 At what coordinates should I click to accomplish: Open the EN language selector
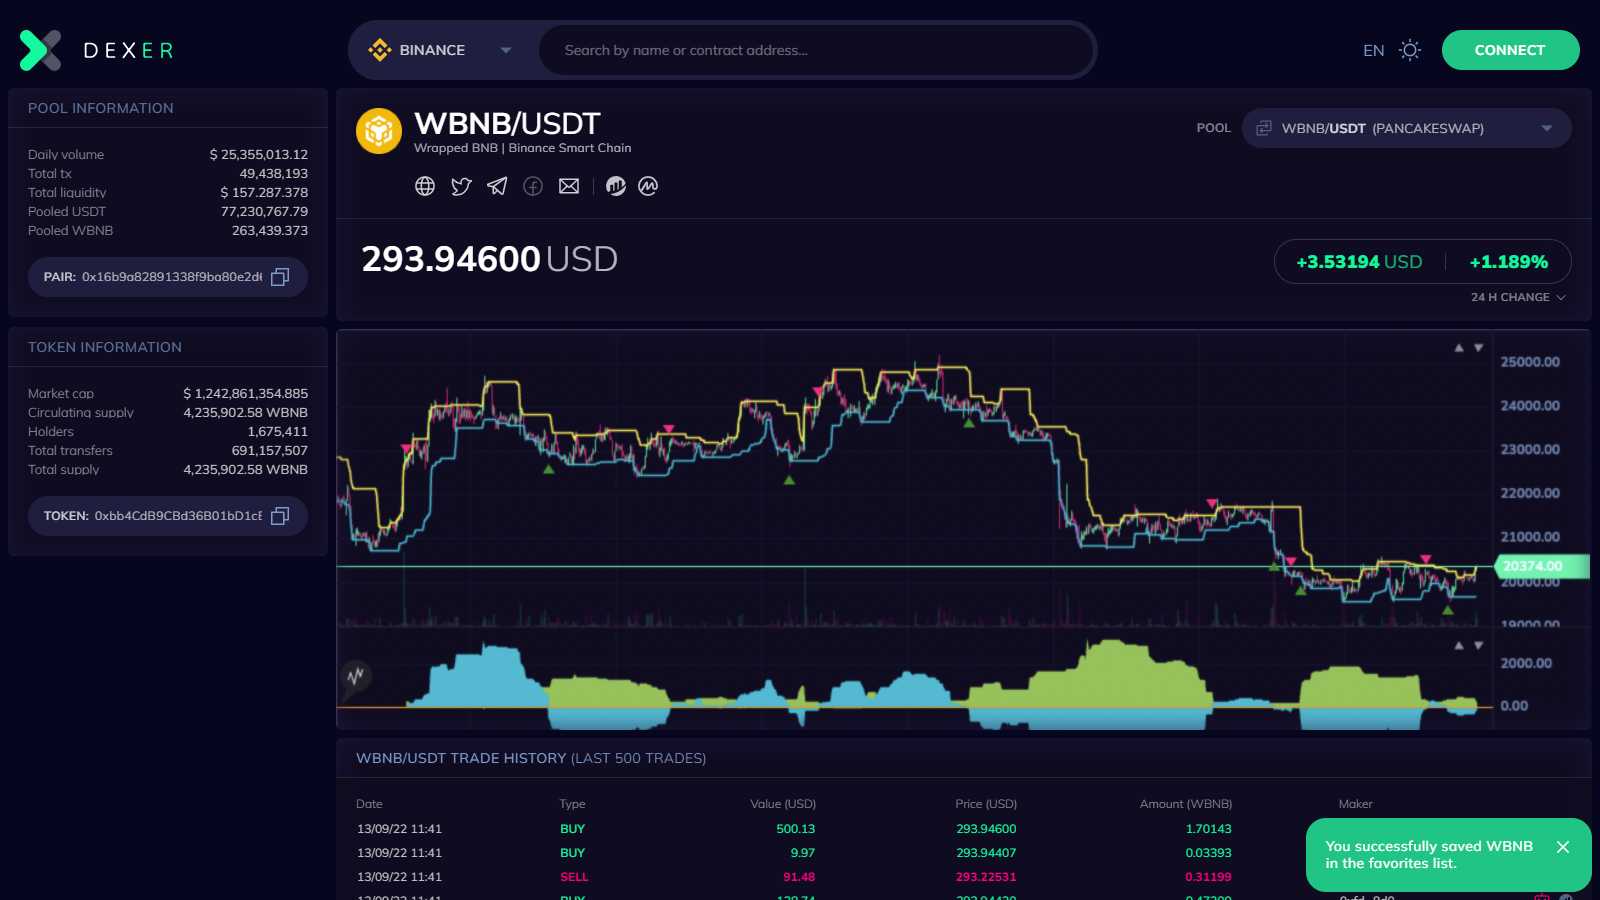tap(1374, 50)
